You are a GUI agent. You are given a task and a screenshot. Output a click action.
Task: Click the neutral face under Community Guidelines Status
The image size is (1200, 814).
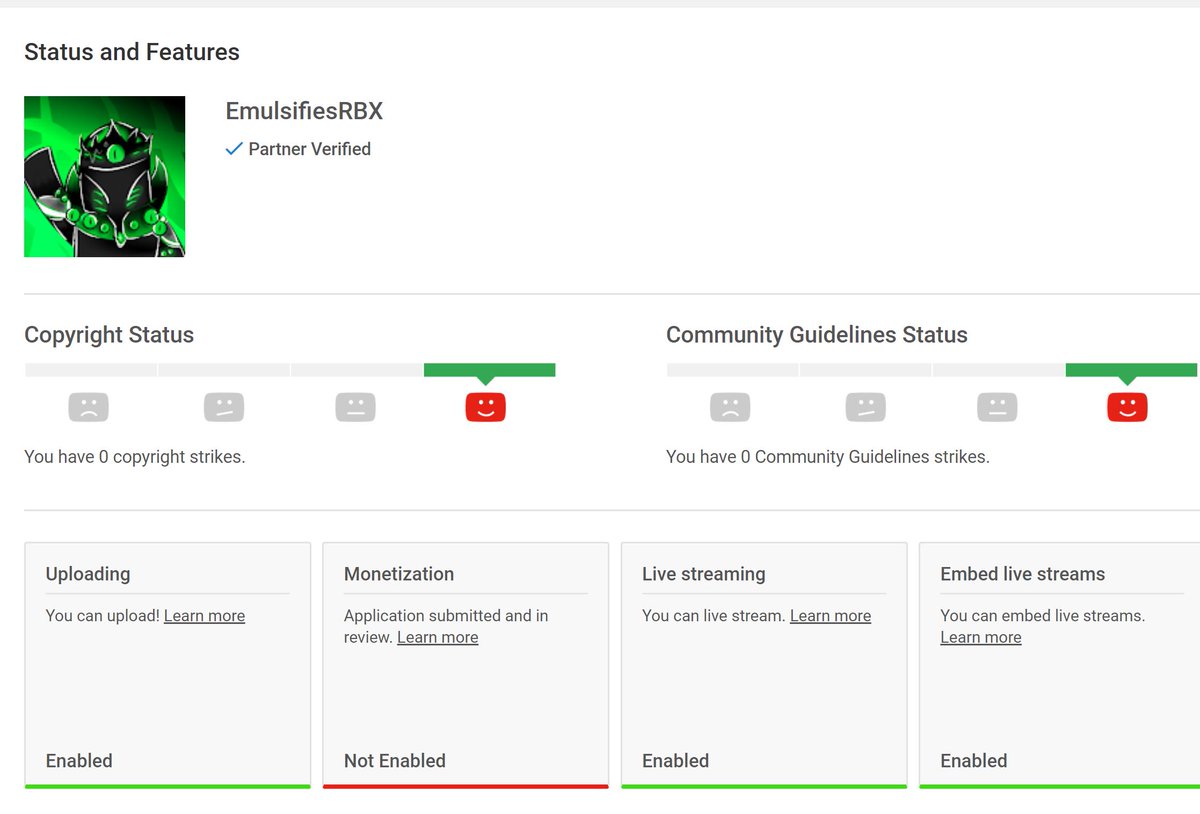pyautogui.click(x=997, y=407)
